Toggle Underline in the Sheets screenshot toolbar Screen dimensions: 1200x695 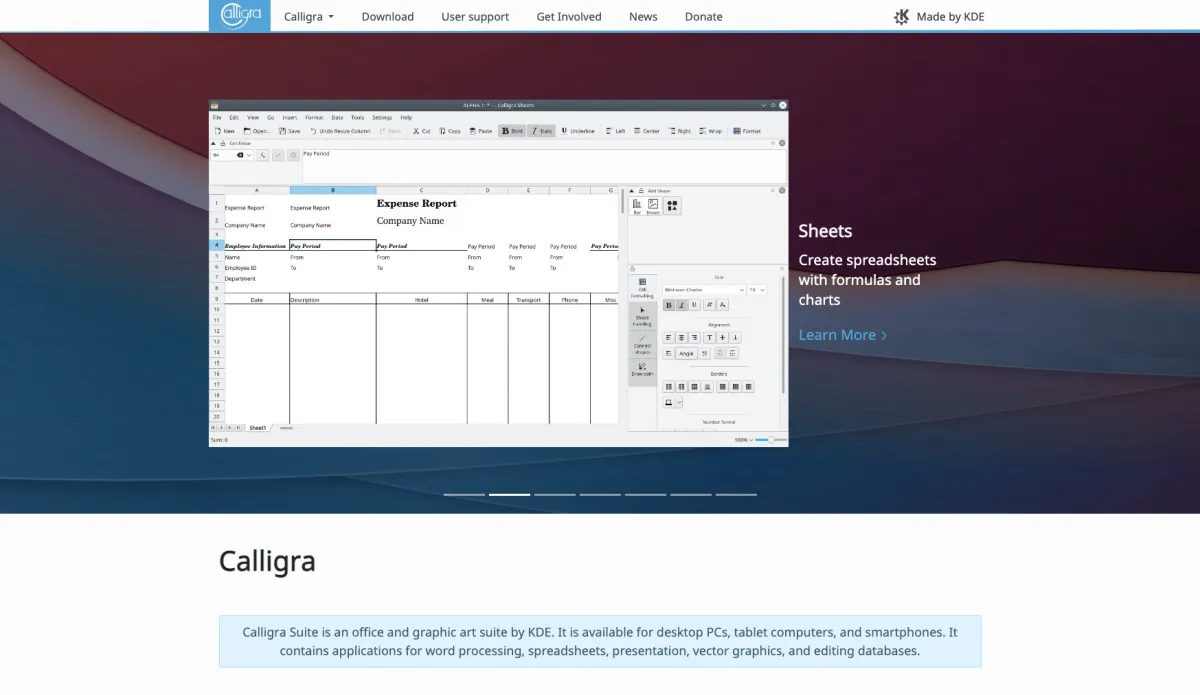pyautogui.click(x=578, y=131)
